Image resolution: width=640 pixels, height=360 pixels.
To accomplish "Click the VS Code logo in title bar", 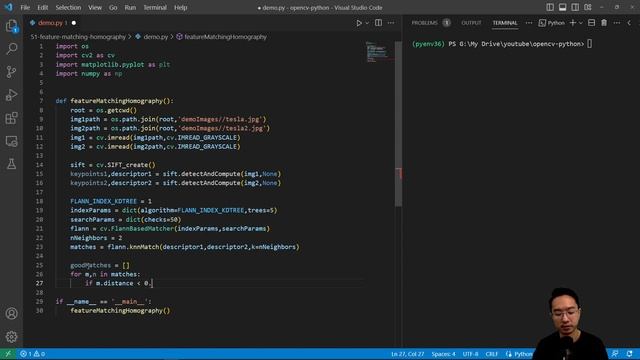I will coord(8,7).
